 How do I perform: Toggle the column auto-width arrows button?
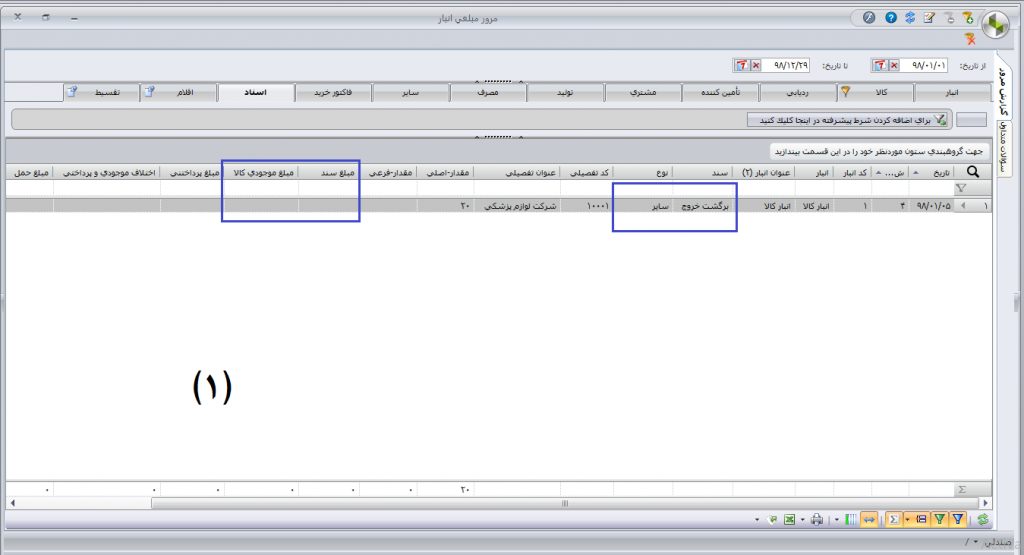[870, 520]
